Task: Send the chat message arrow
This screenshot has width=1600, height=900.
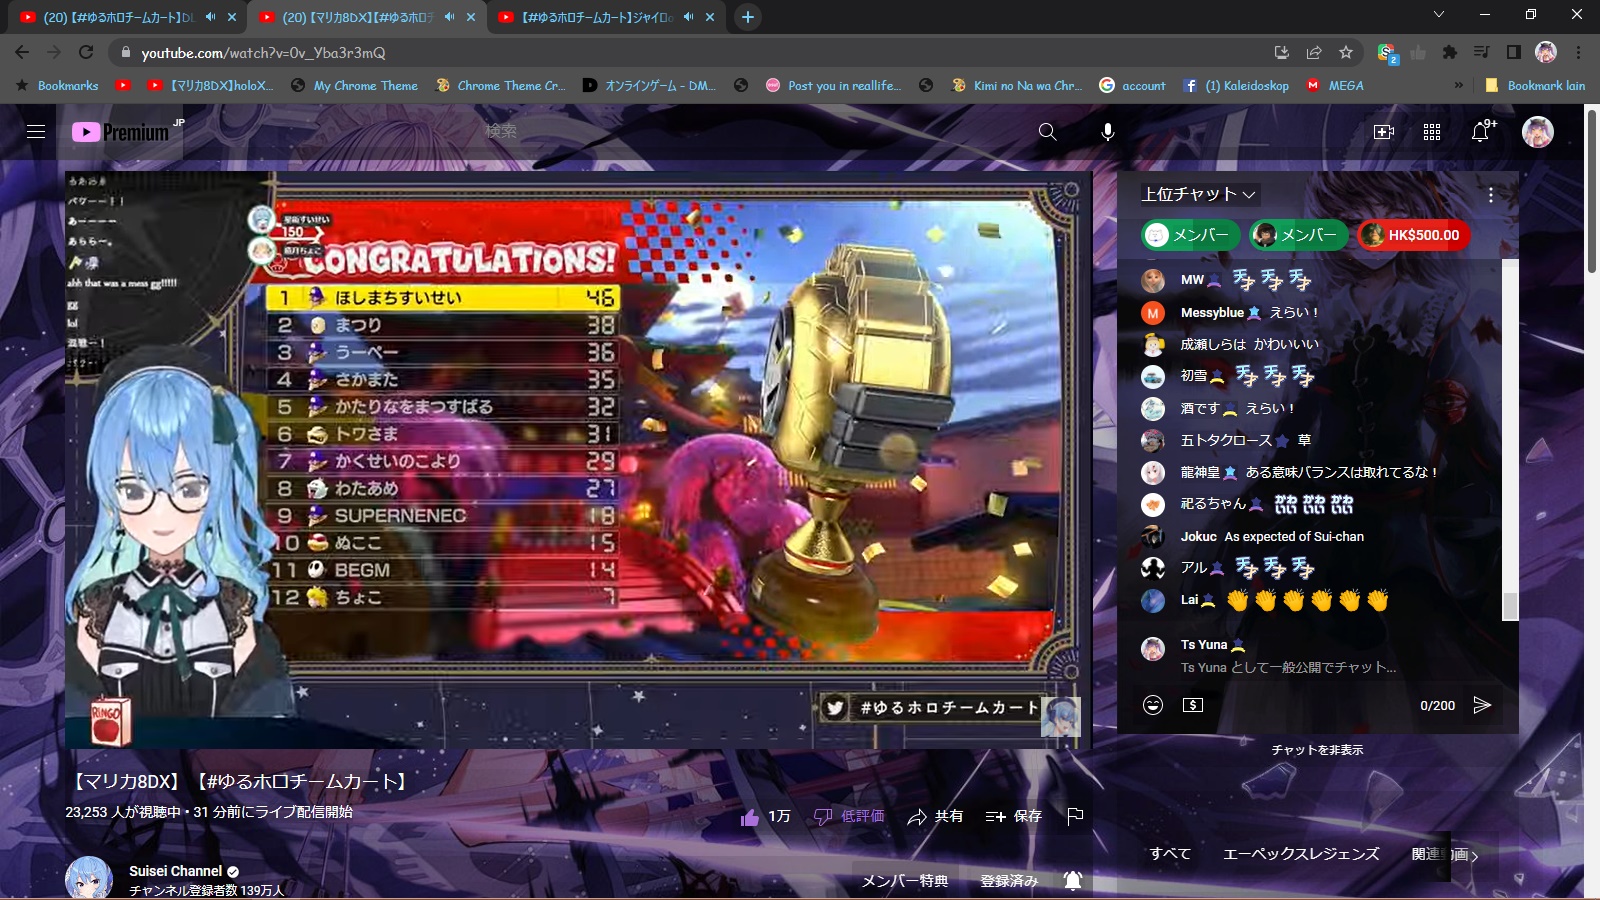Action: (x=1482, y=705)
